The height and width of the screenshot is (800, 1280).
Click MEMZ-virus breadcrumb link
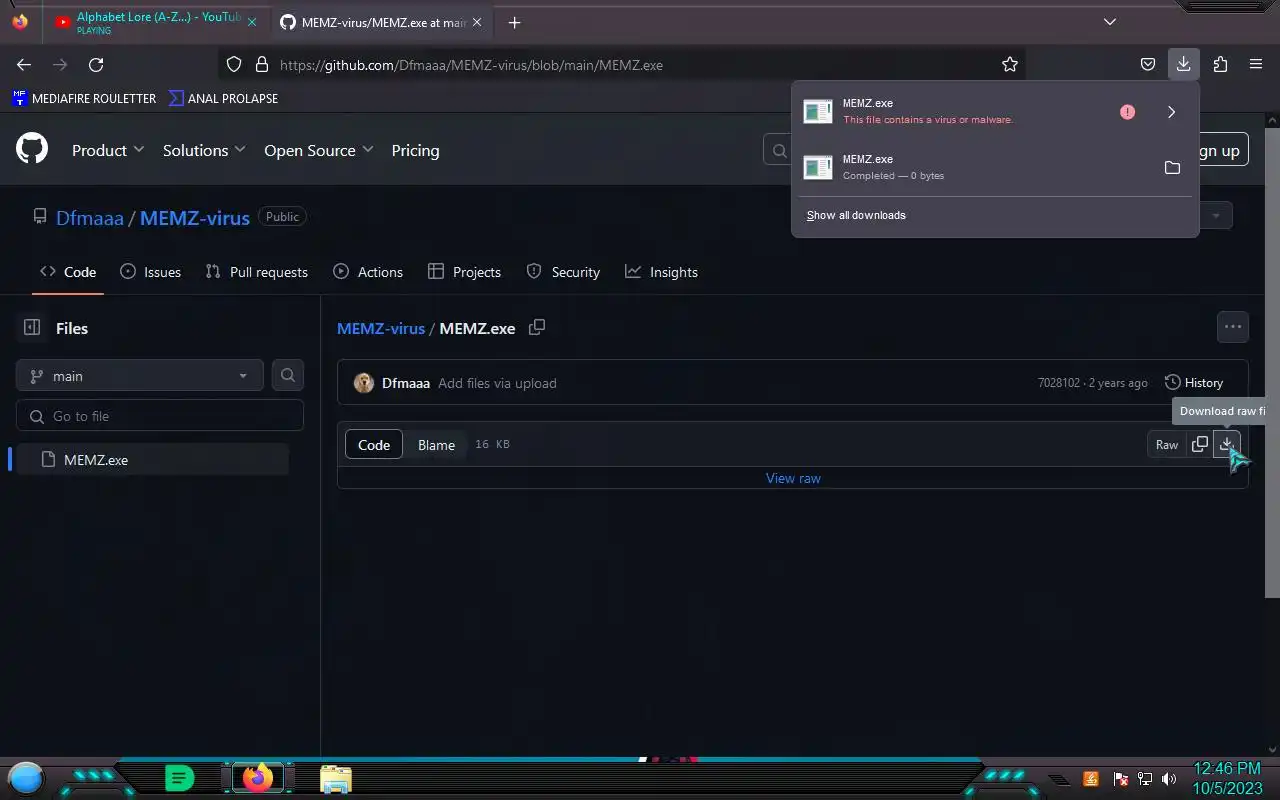(381, 328)
